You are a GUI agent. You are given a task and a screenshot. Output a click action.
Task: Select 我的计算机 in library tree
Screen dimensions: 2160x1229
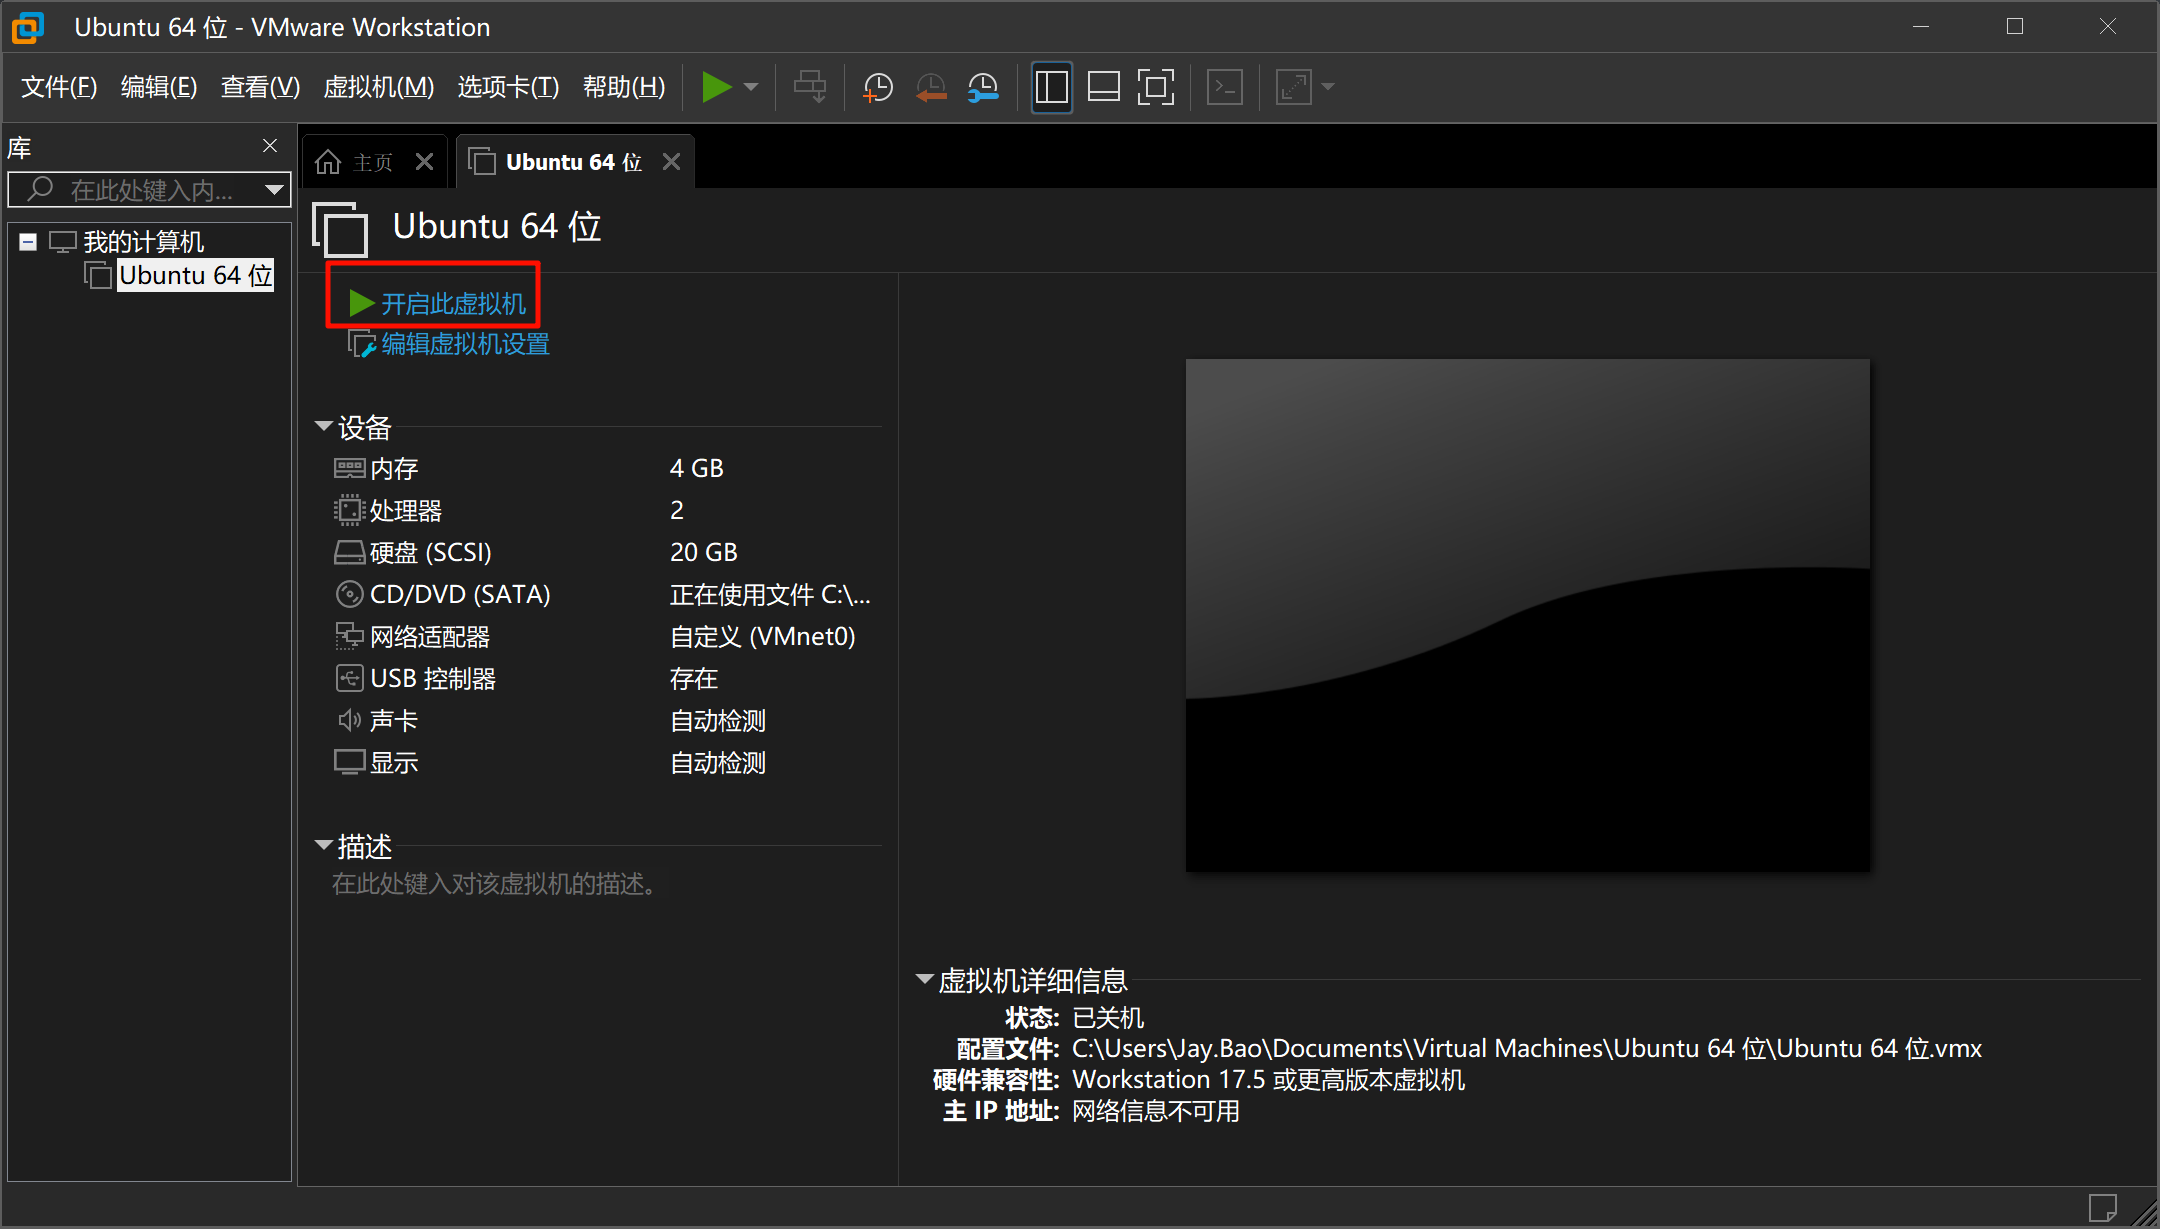(143, 242)
